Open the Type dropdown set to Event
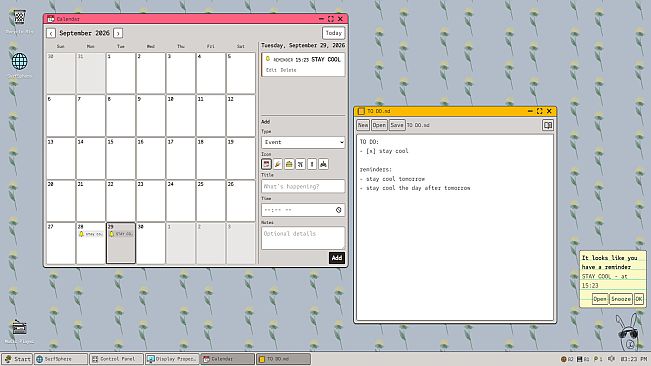Image resolution: width=651 pixels, height=366 pixels. click(303, 142)
